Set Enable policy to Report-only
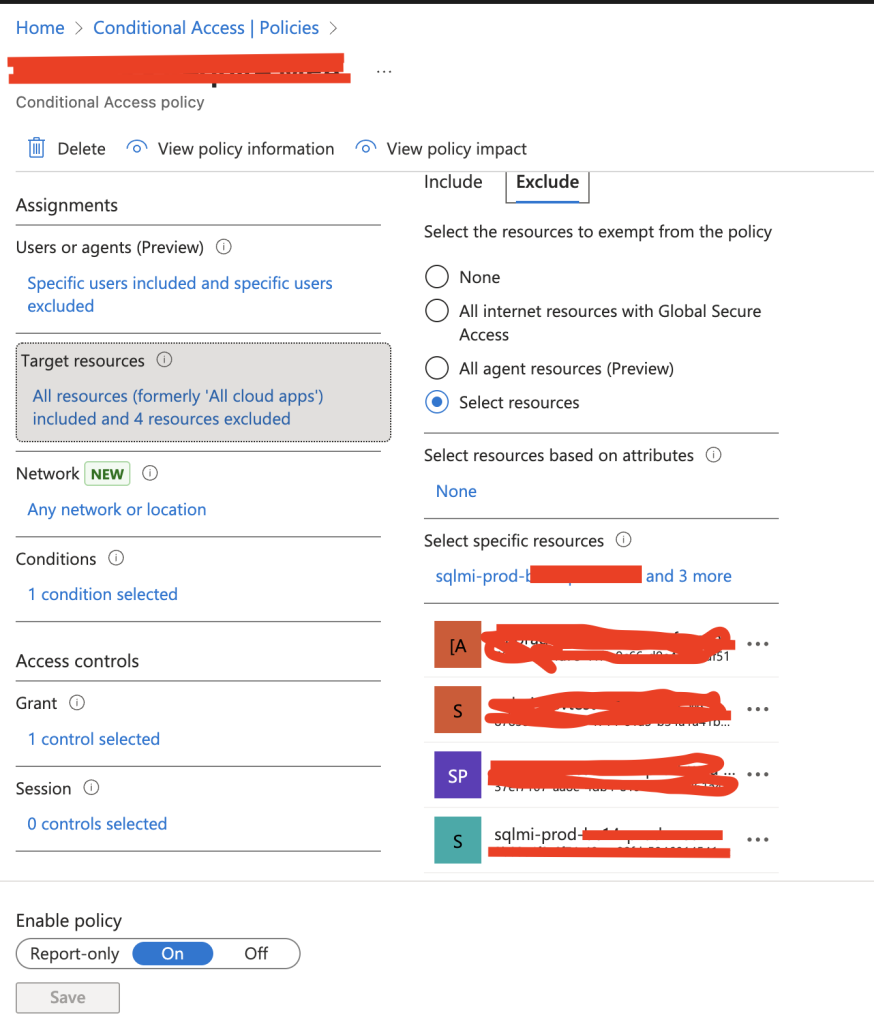 (x=75, y=954)
